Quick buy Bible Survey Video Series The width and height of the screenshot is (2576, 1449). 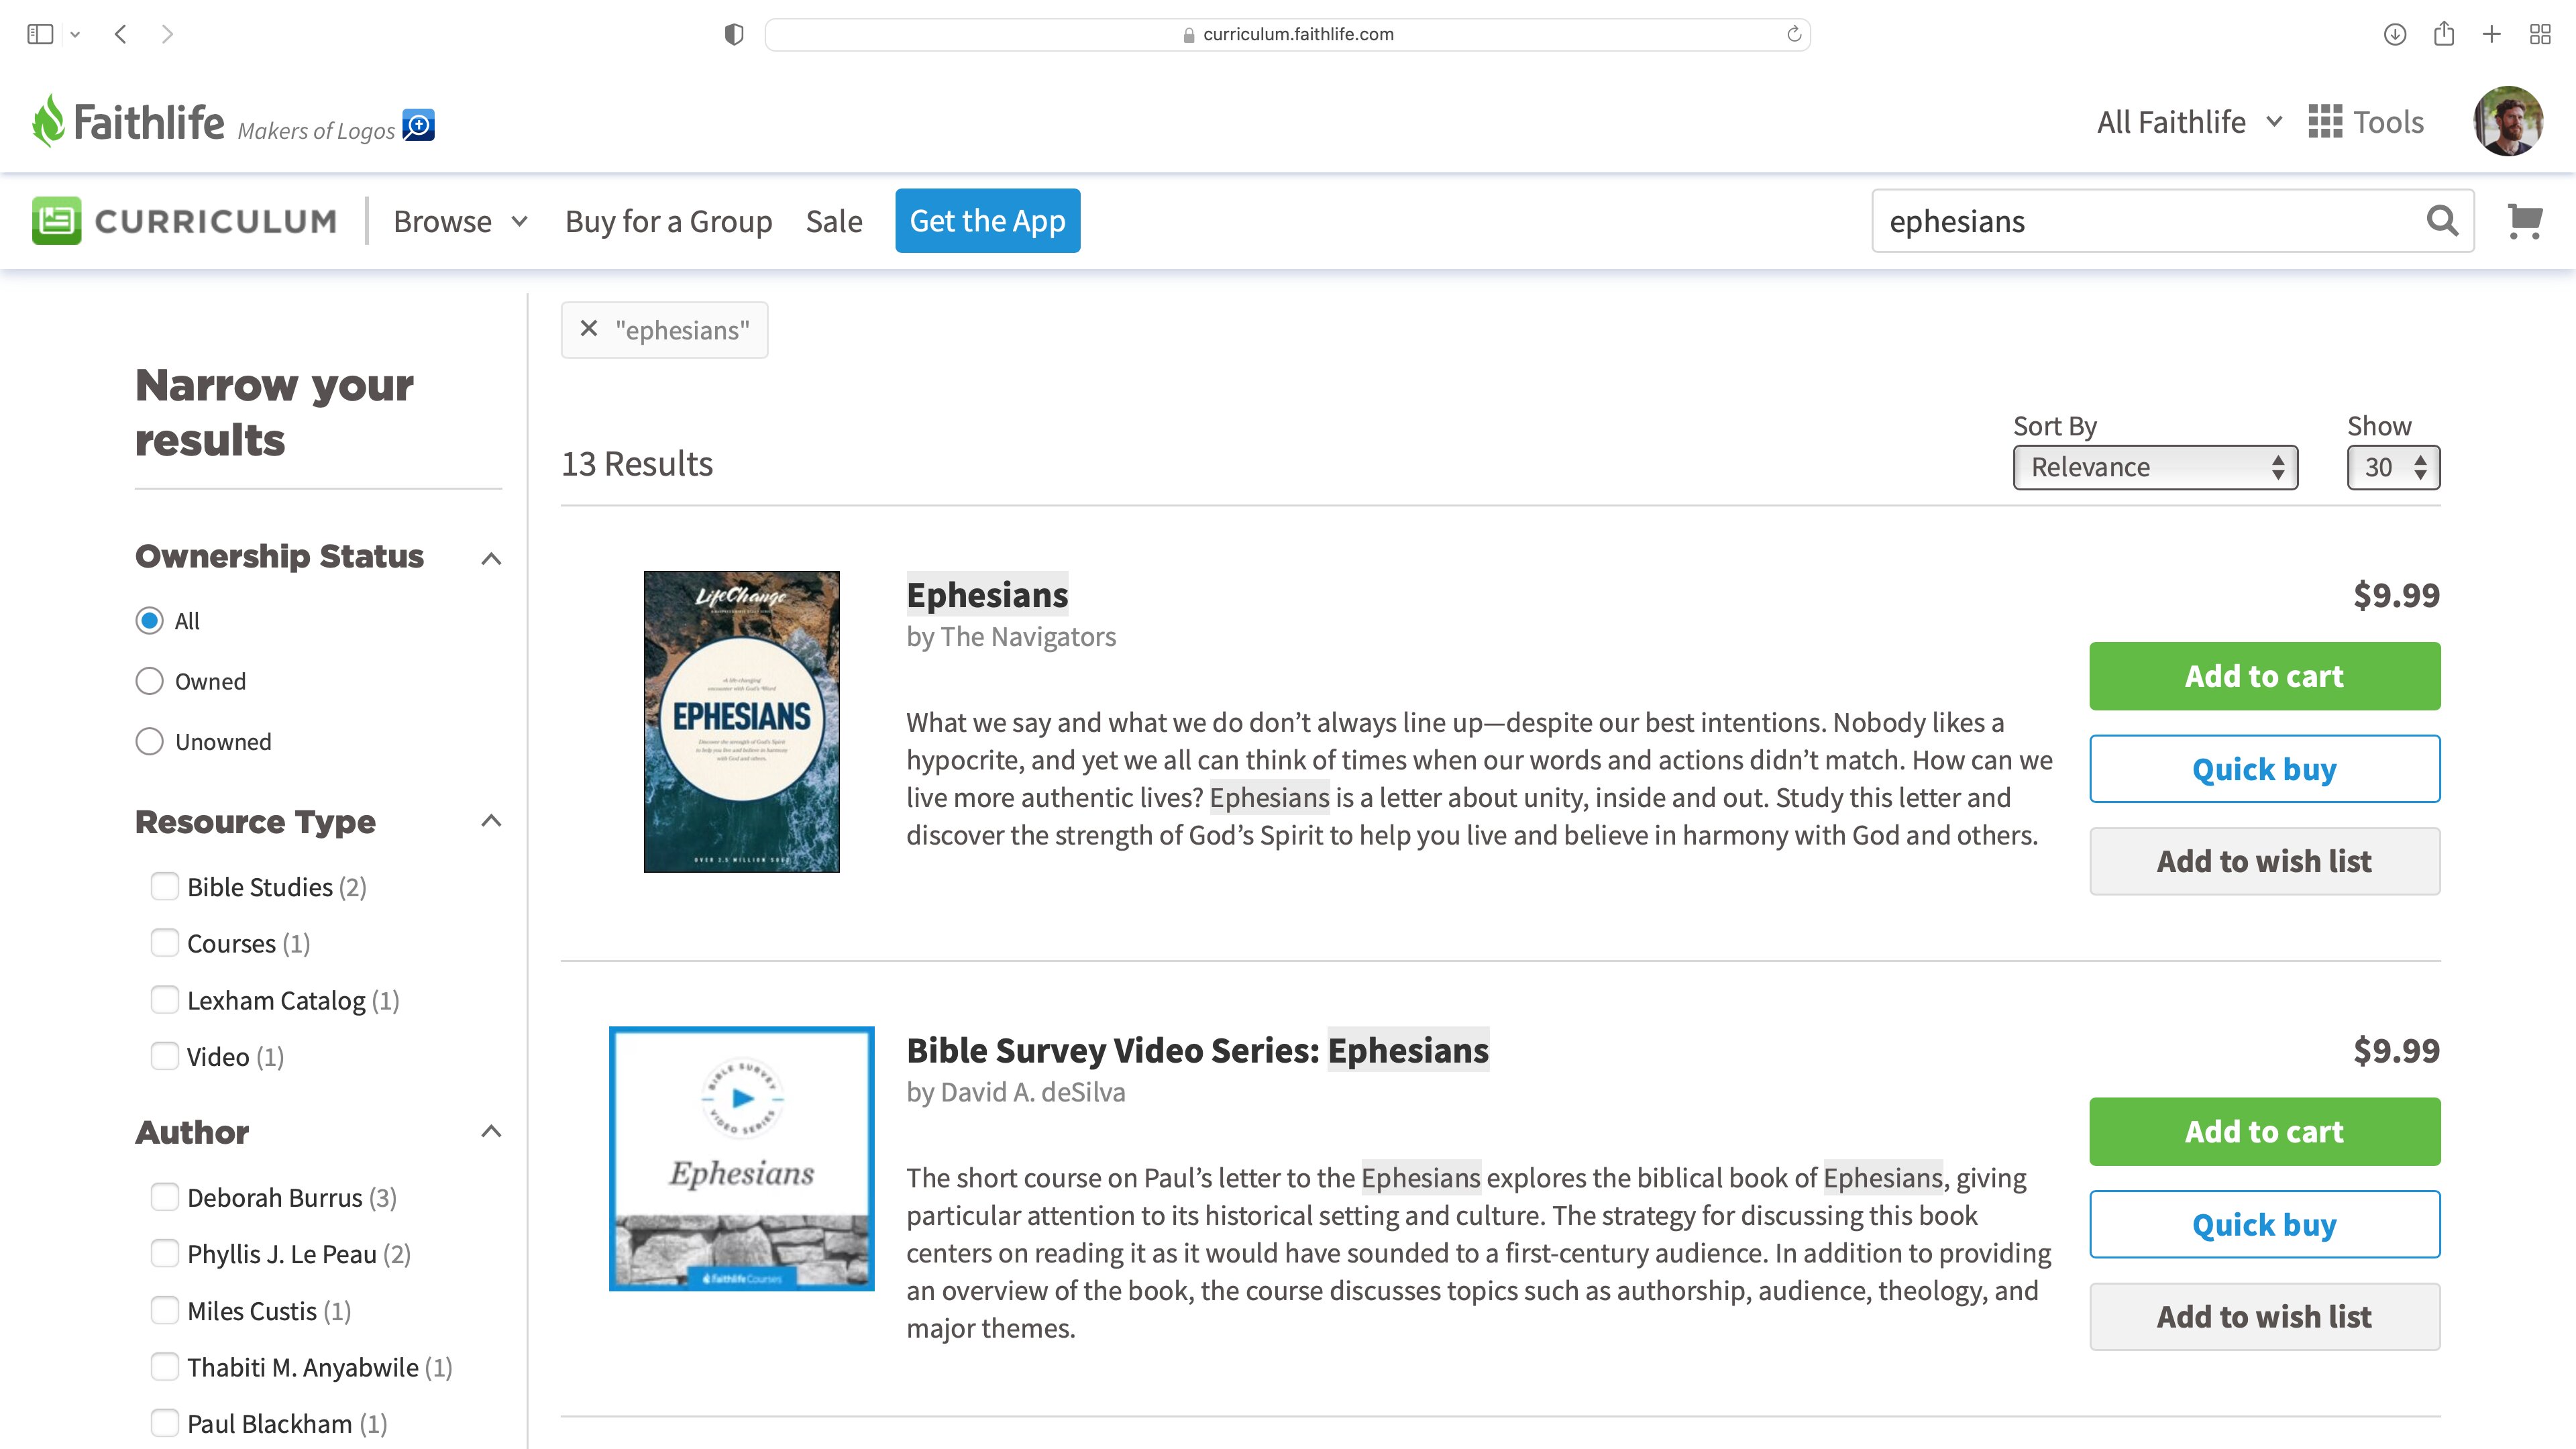tap(2264, 1224)
